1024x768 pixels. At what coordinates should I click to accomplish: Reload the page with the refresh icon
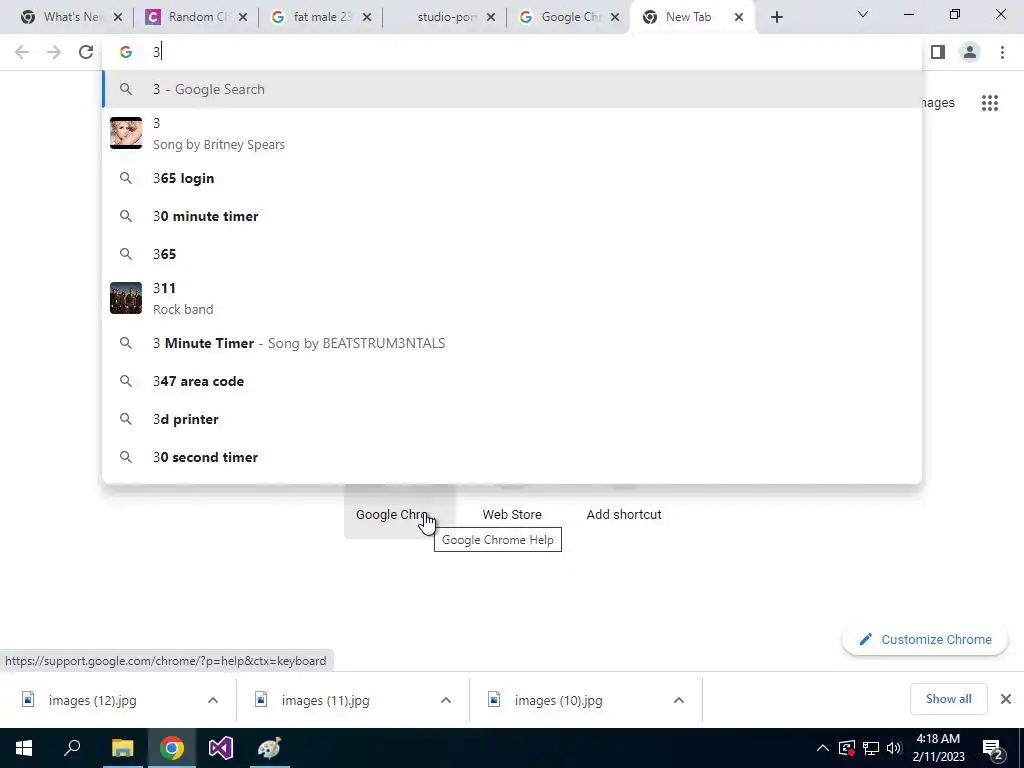[x=86, y=52]
